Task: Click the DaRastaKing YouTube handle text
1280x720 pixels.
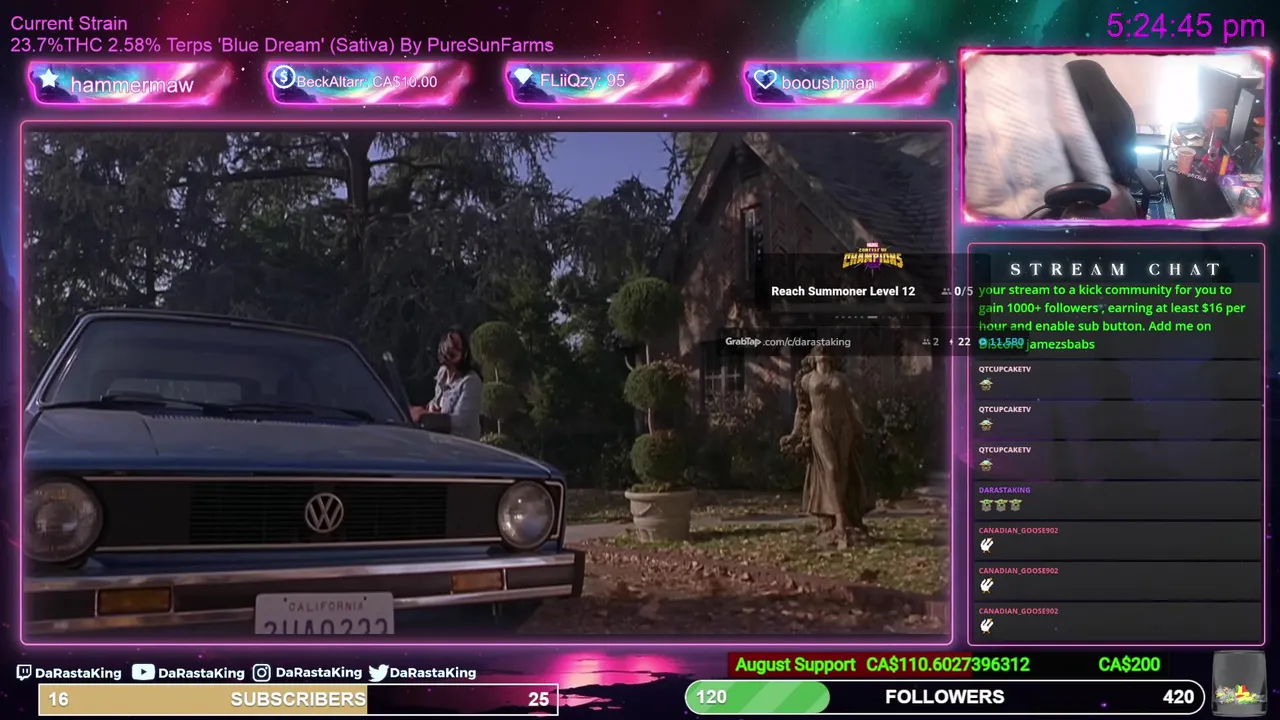Action: pos(201,673)
